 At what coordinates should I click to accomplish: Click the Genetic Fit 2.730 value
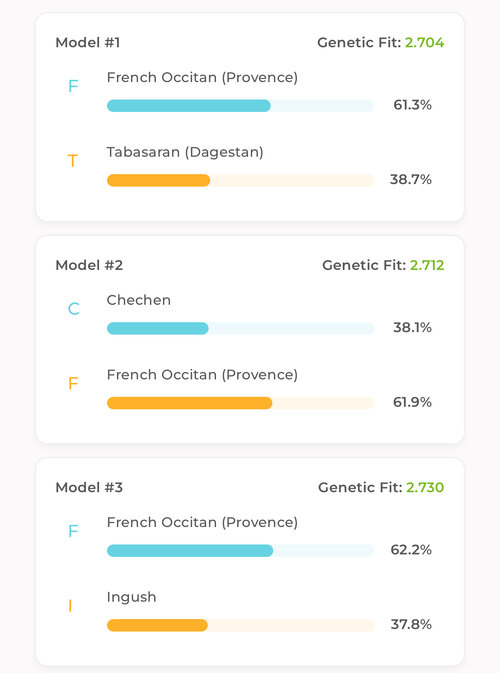[x=425, y=488]
